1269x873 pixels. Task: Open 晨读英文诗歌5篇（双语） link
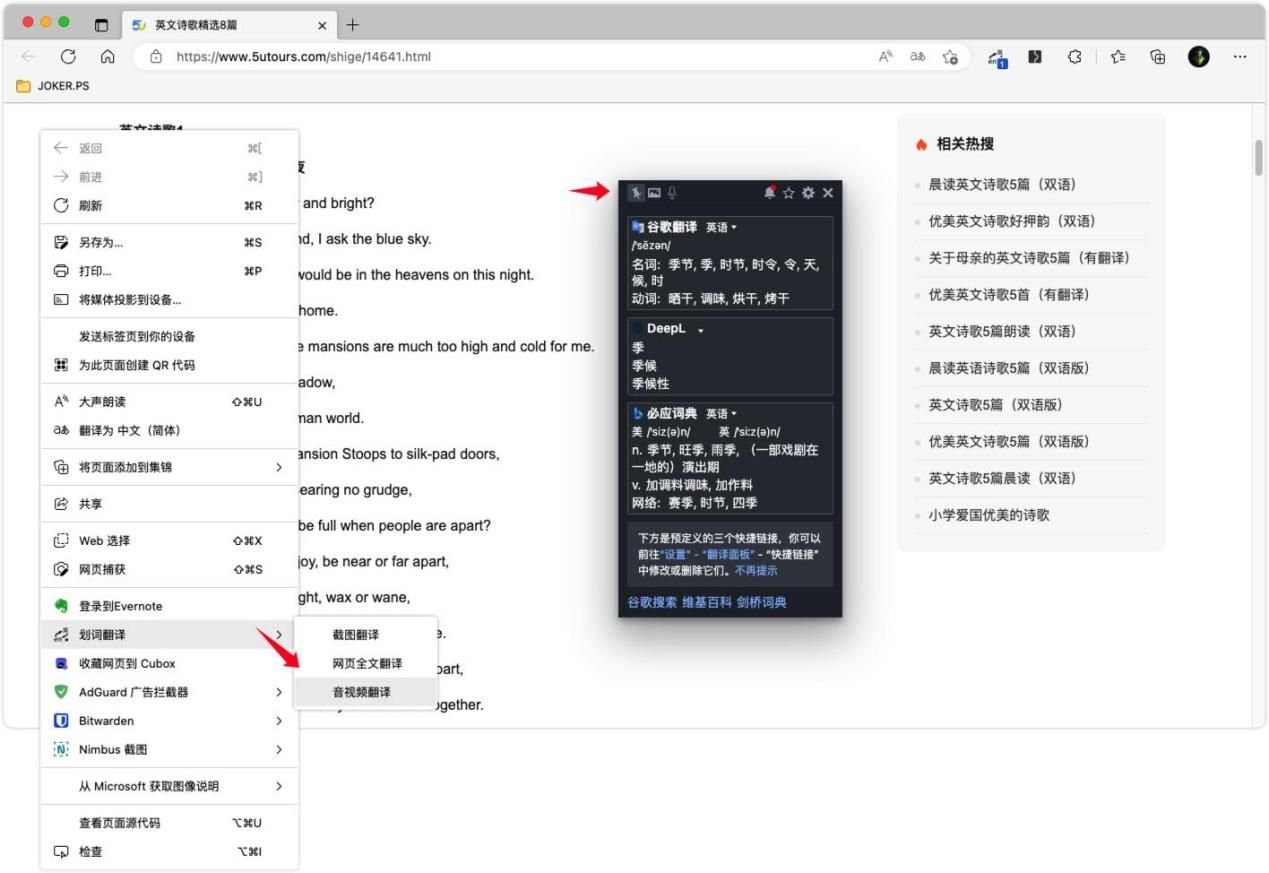pos(1002,185)
